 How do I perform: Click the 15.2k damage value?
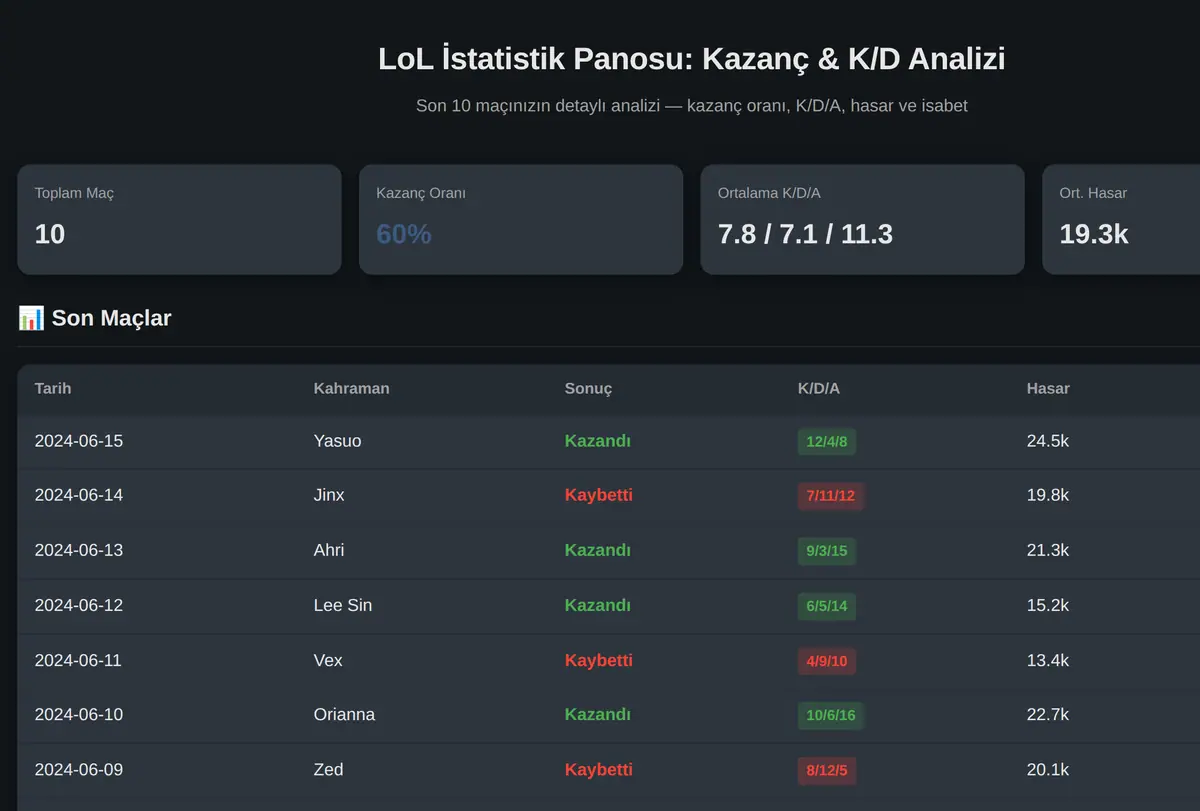coord(1048,605)
